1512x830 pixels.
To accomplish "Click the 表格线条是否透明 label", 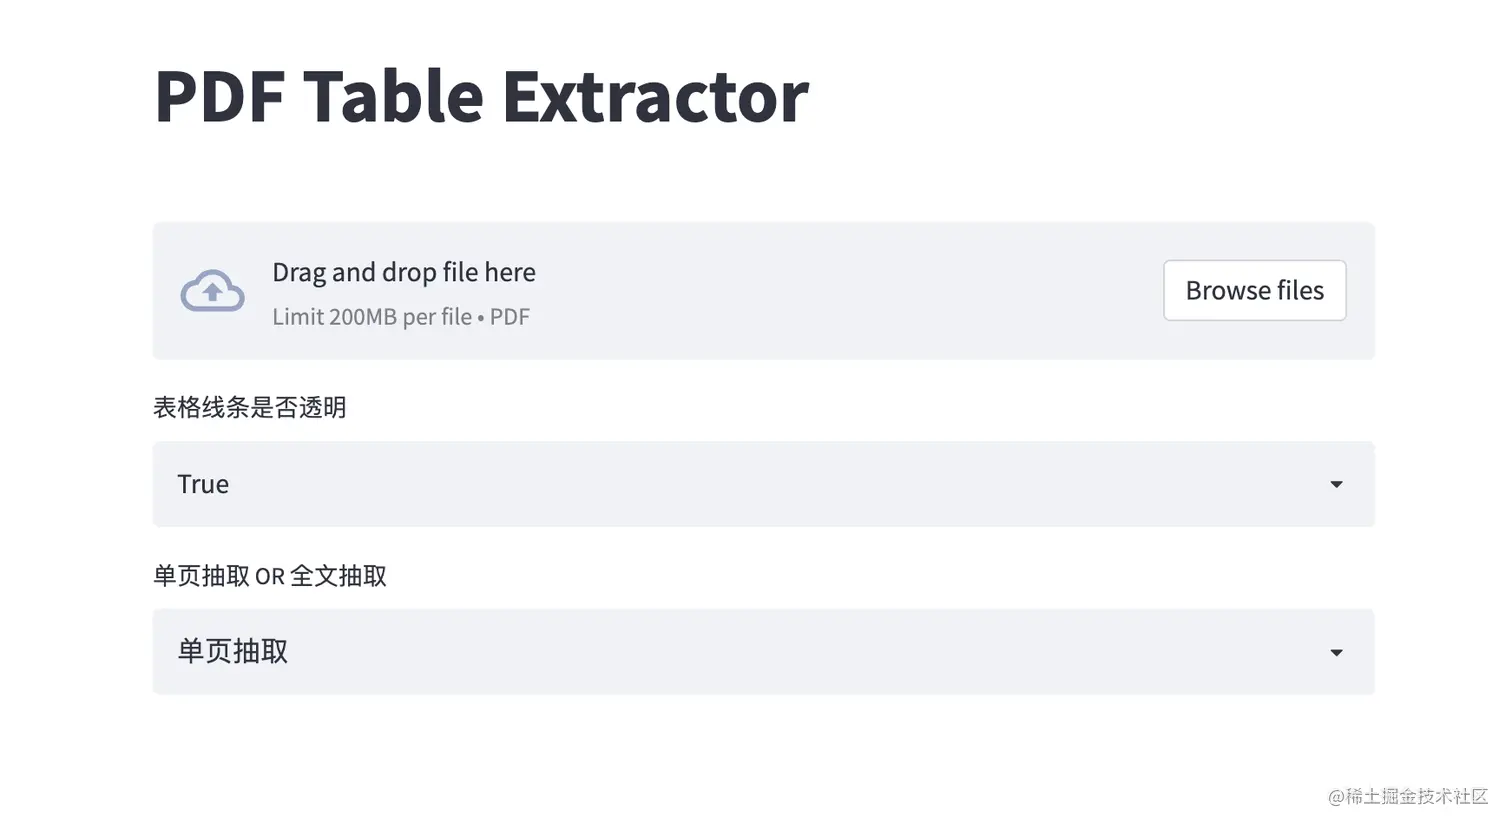I will tap(250, 407).
